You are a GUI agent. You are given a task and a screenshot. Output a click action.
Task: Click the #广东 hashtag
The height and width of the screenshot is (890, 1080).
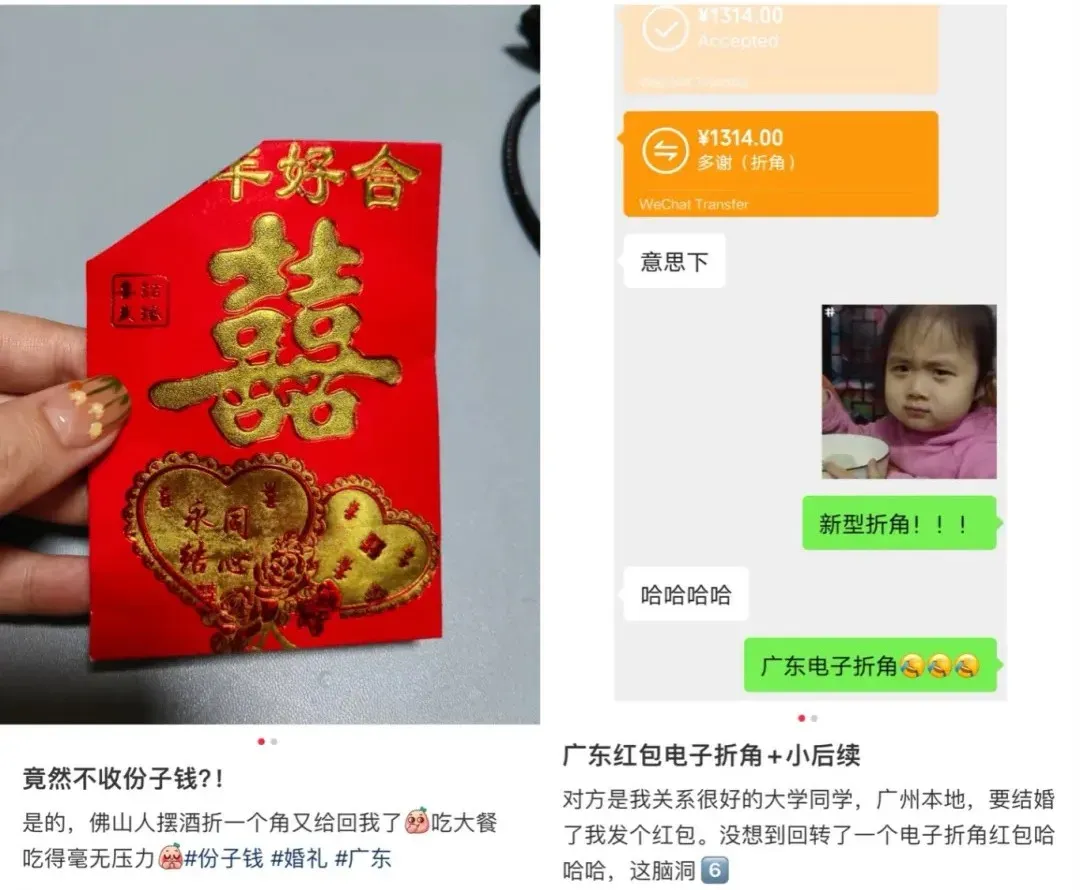coord(363,858)
